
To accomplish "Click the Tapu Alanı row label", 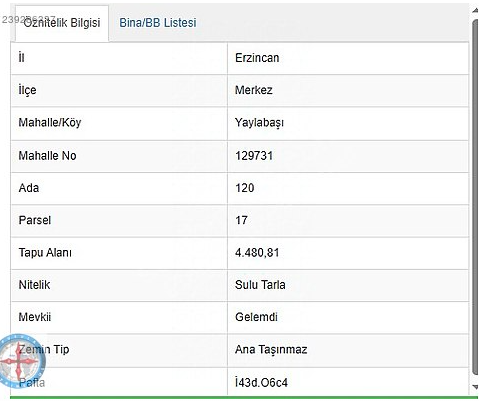I will click(45, 253).
